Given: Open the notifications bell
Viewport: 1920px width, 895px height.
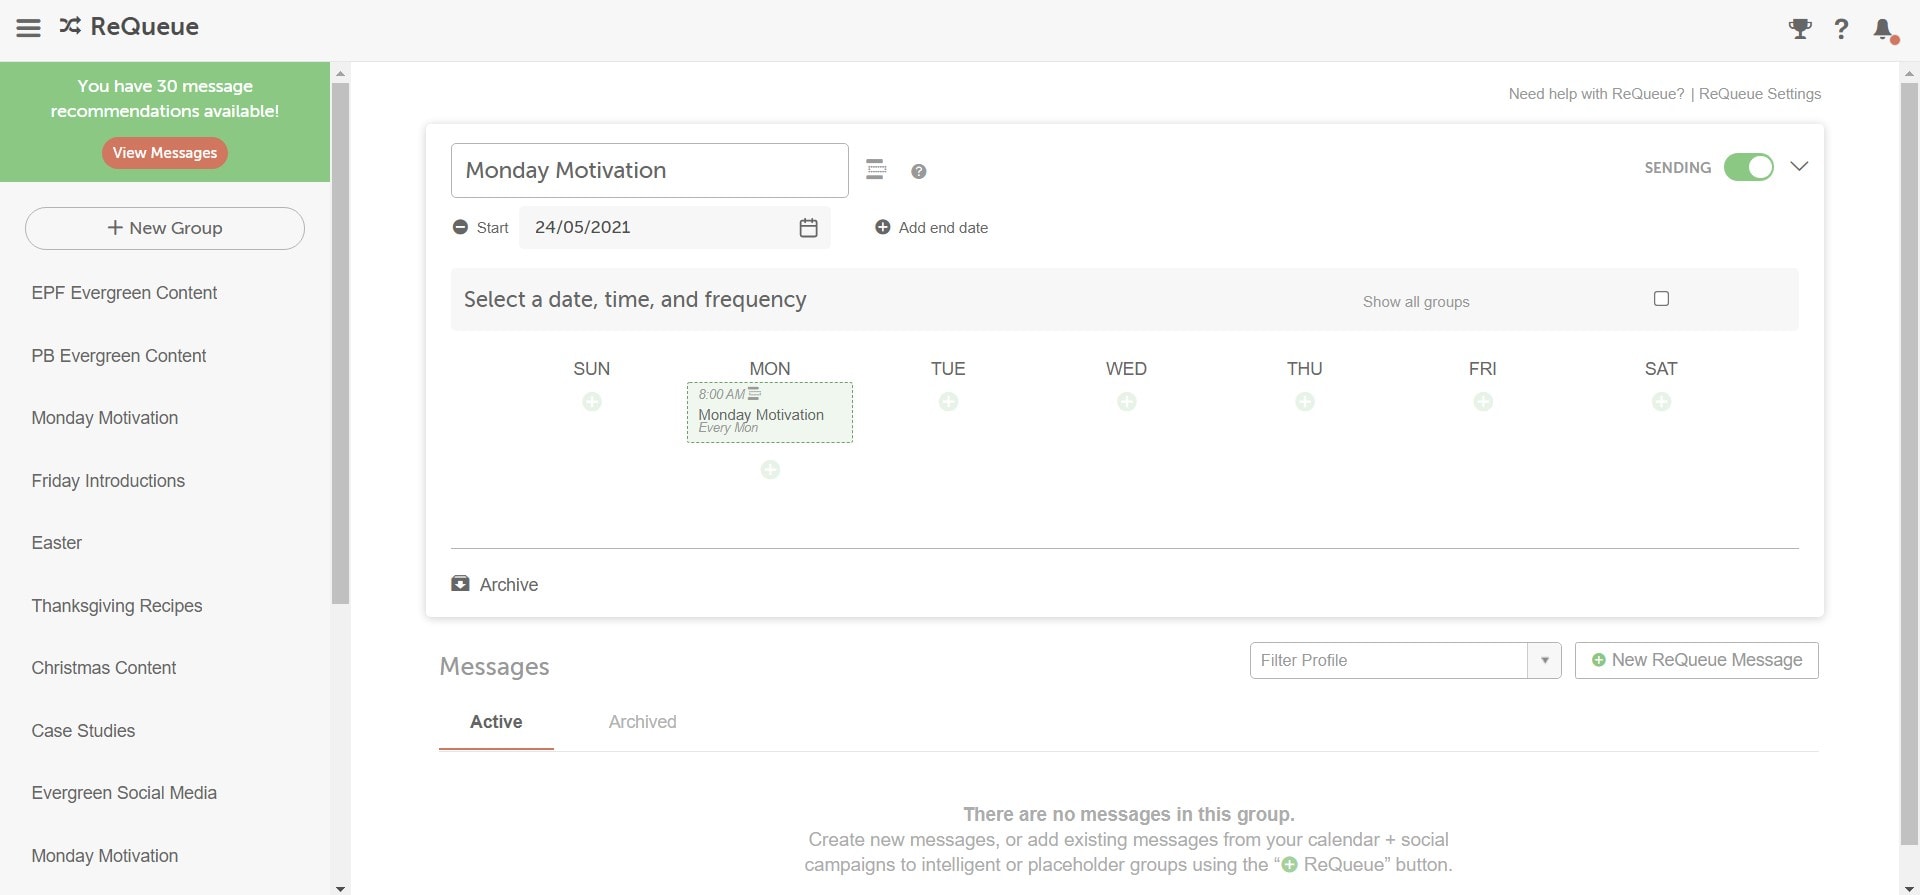Looking at the screenshot, I should click(1884, 30).
